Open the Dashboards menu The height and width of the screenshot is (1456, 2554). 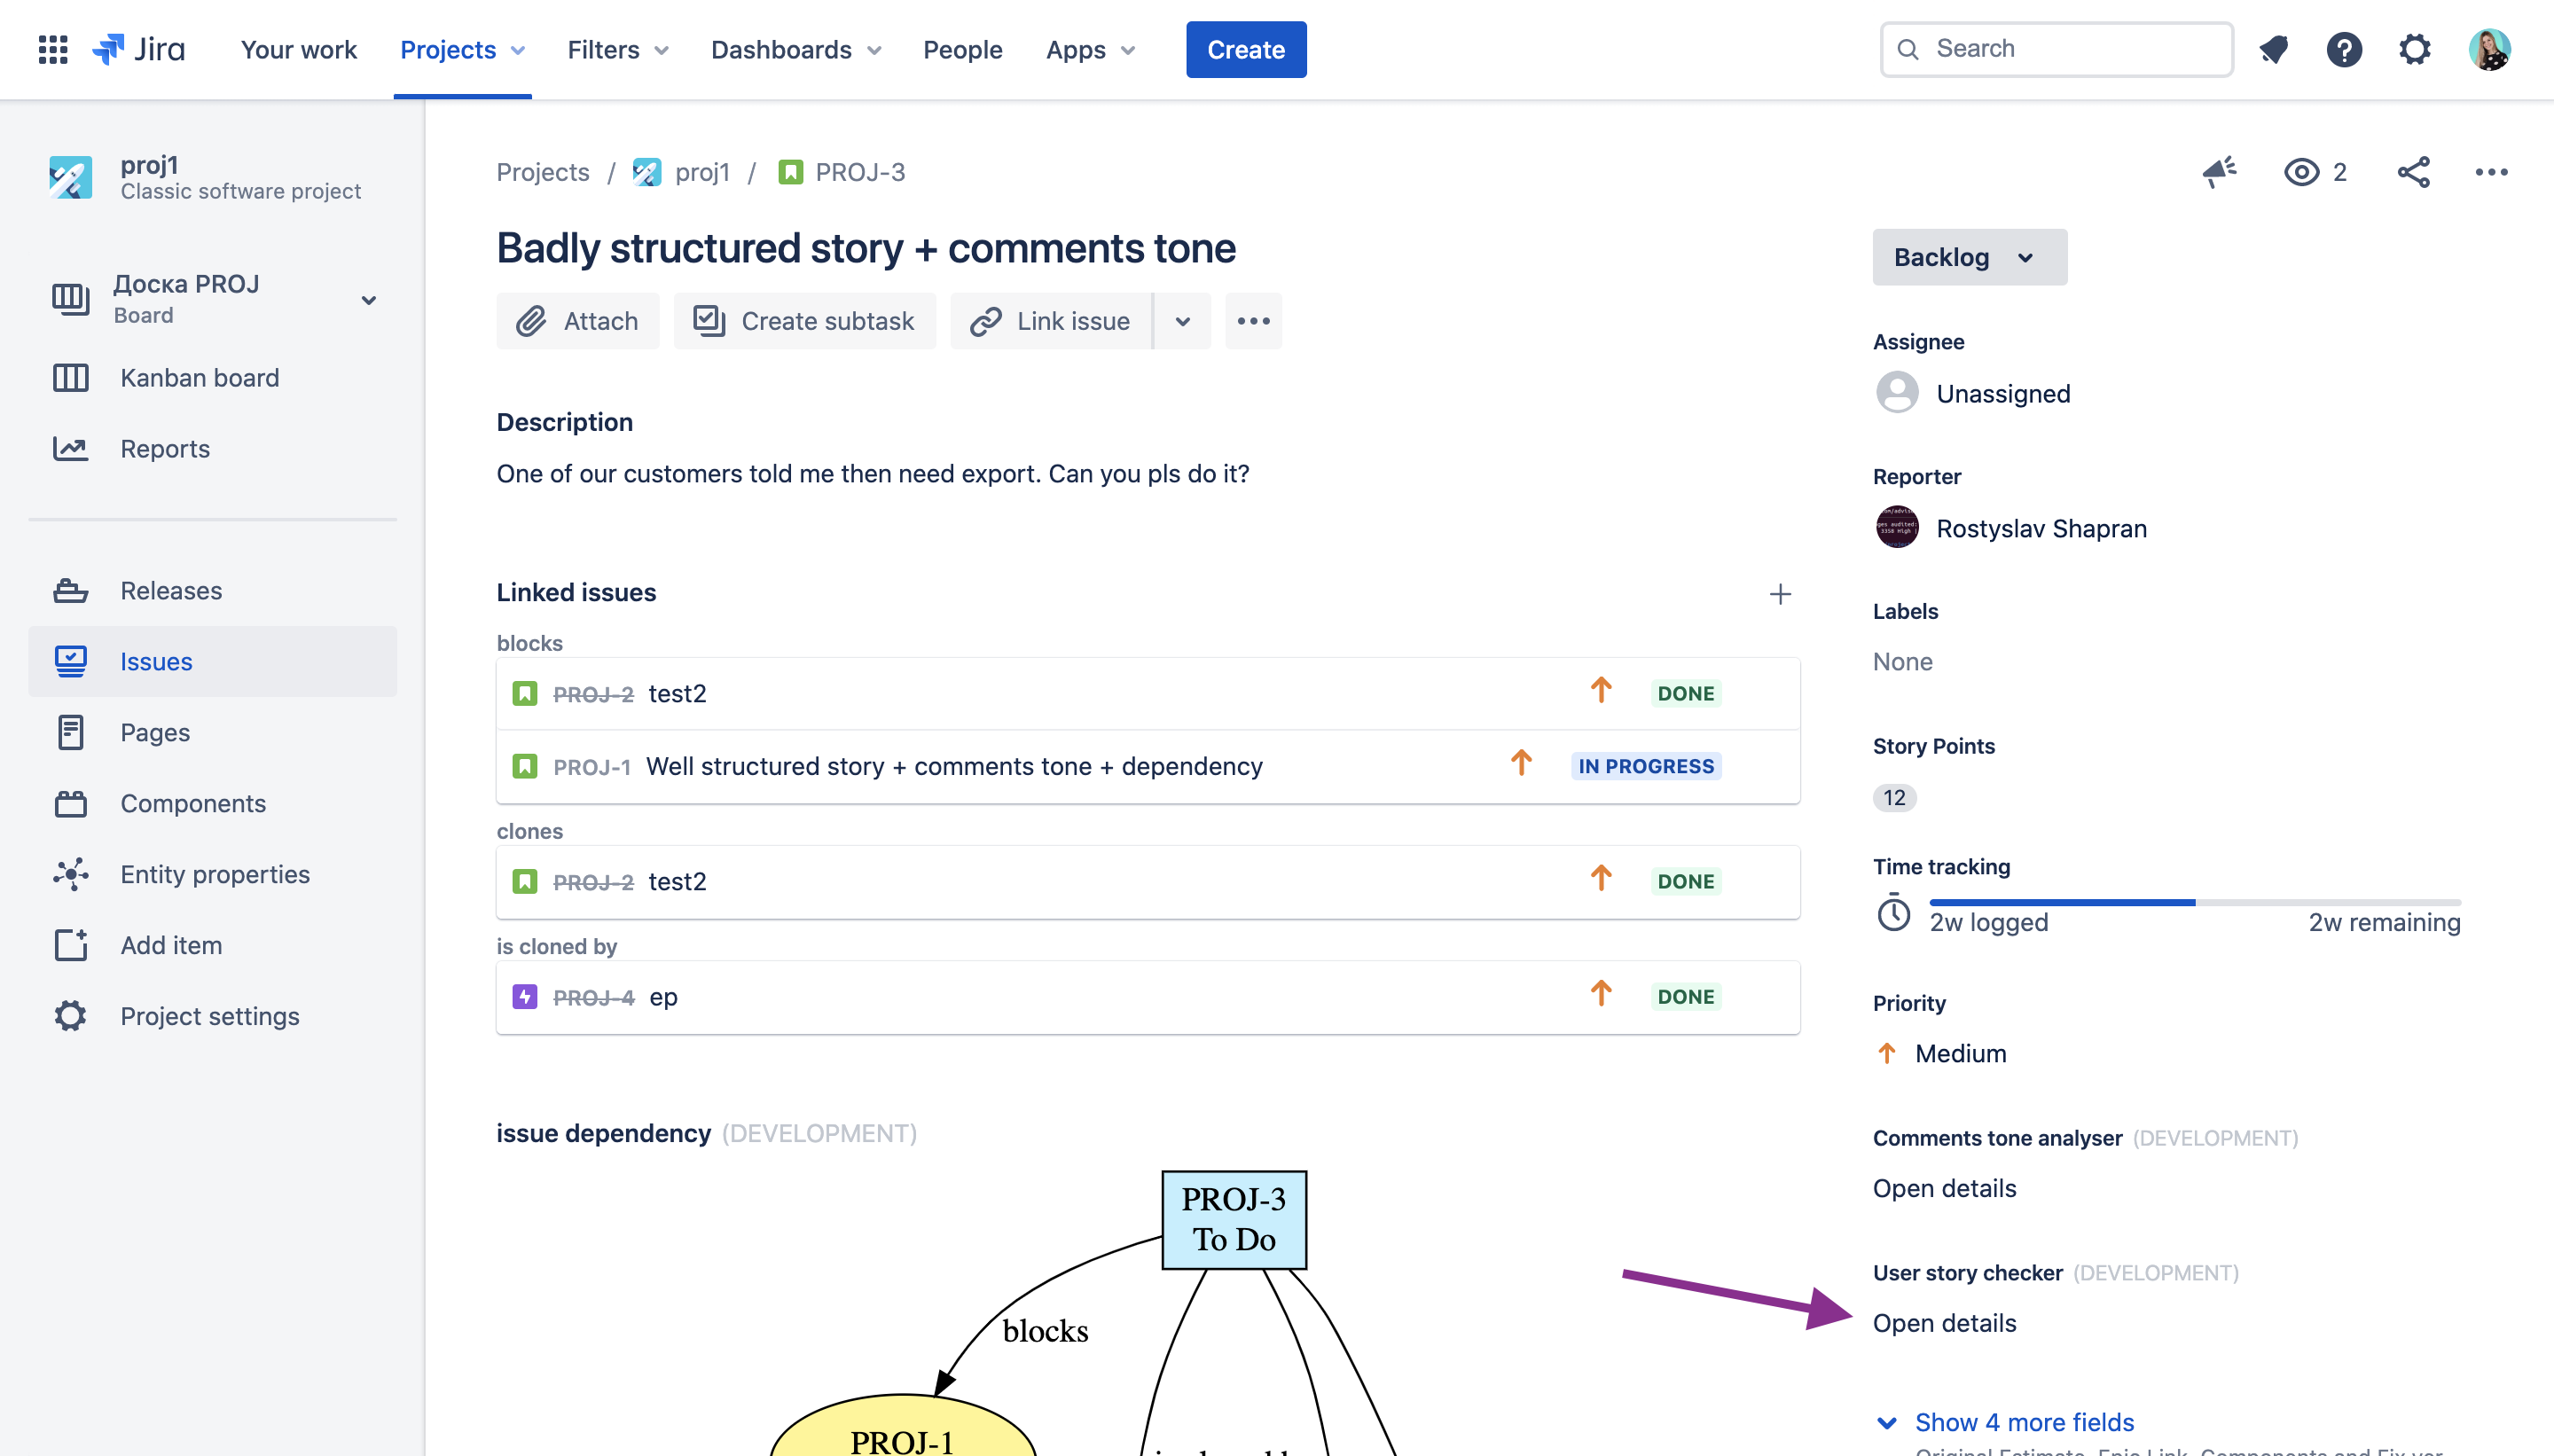point(795,49)
